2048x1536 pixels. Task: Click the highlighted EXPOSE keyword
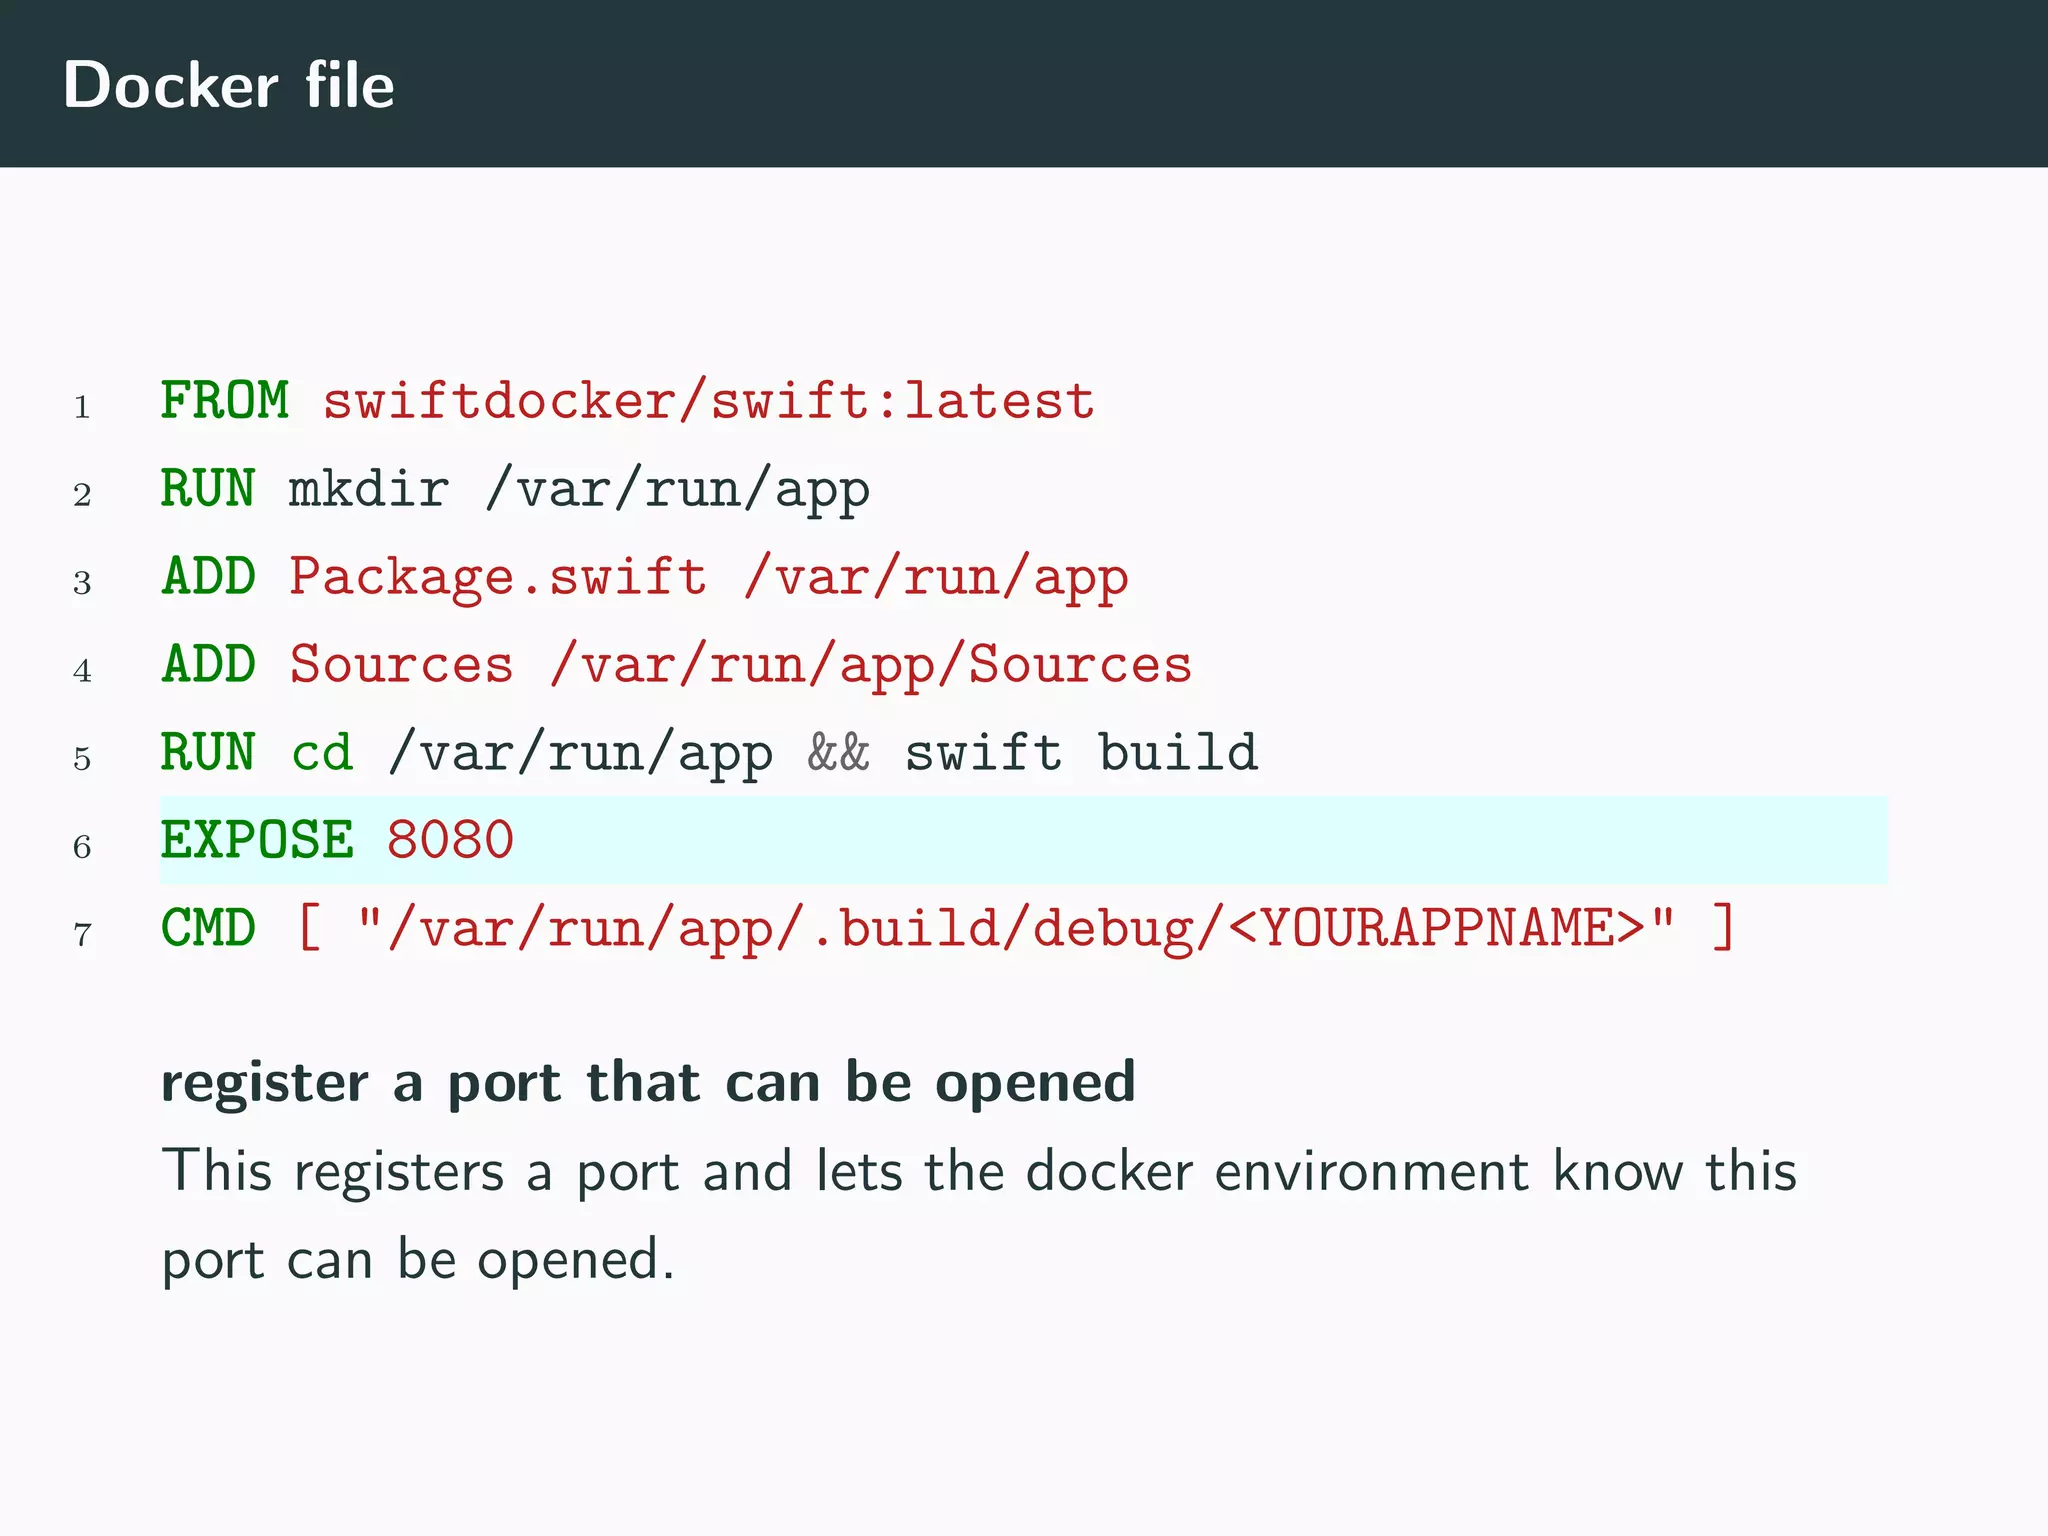(x=257, y=840)
